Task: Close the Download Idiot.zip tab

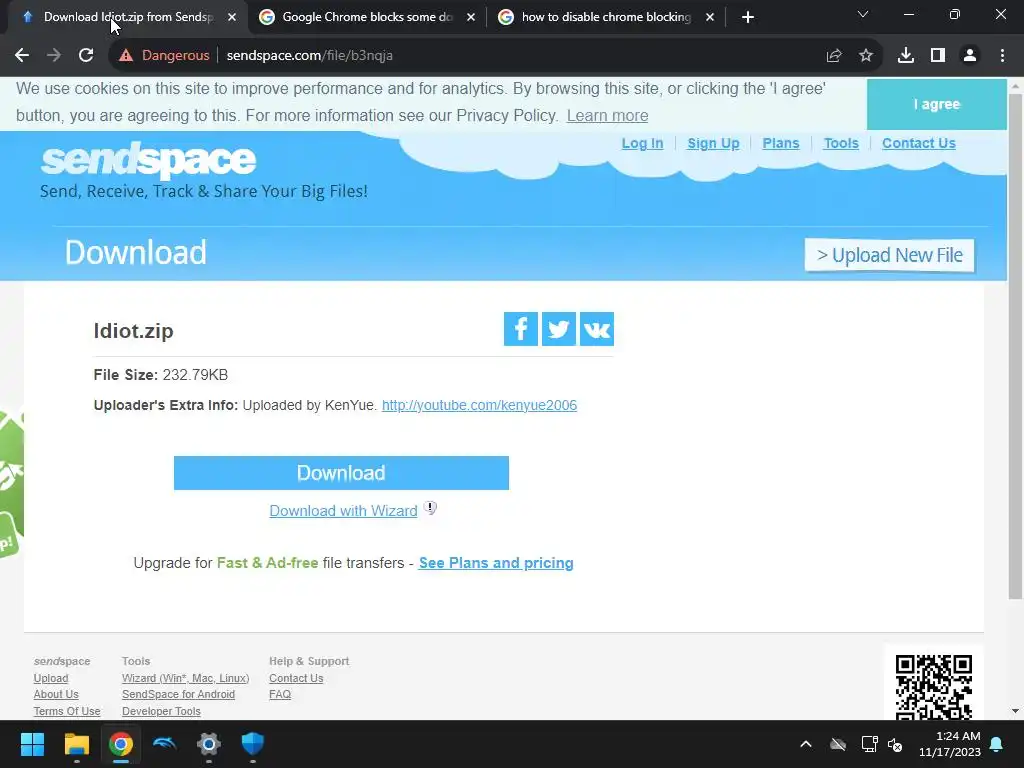Action: (232, 17)
